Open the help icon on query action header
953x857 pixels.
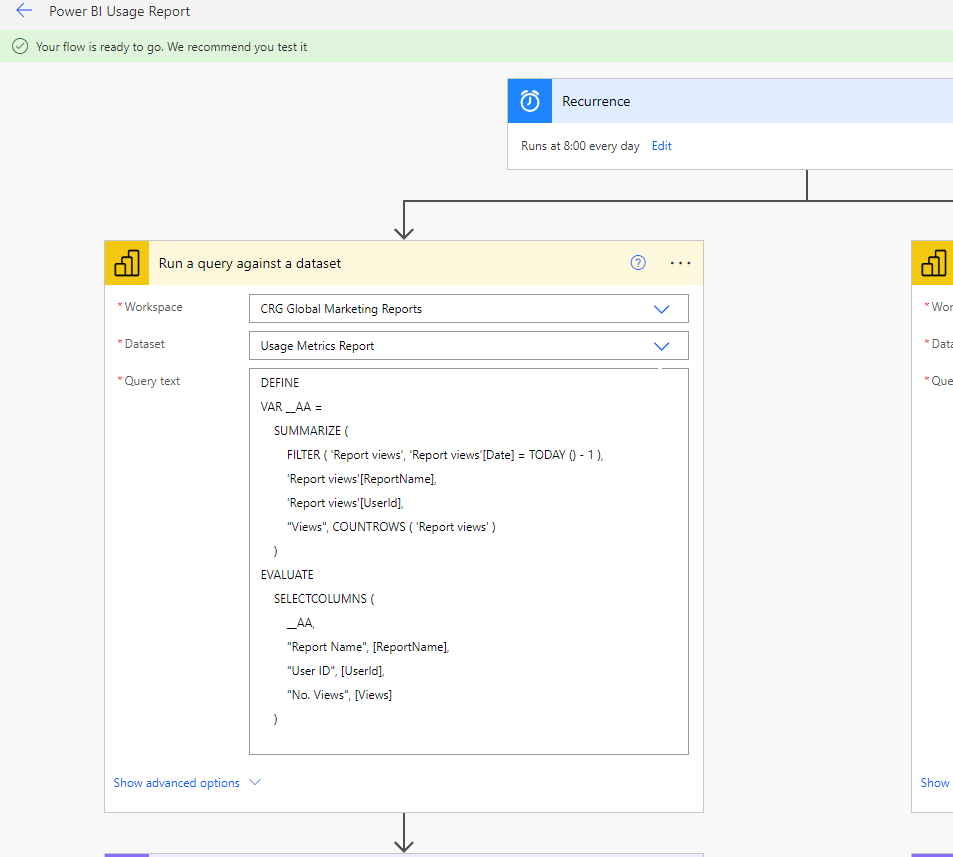pos(638,262)
